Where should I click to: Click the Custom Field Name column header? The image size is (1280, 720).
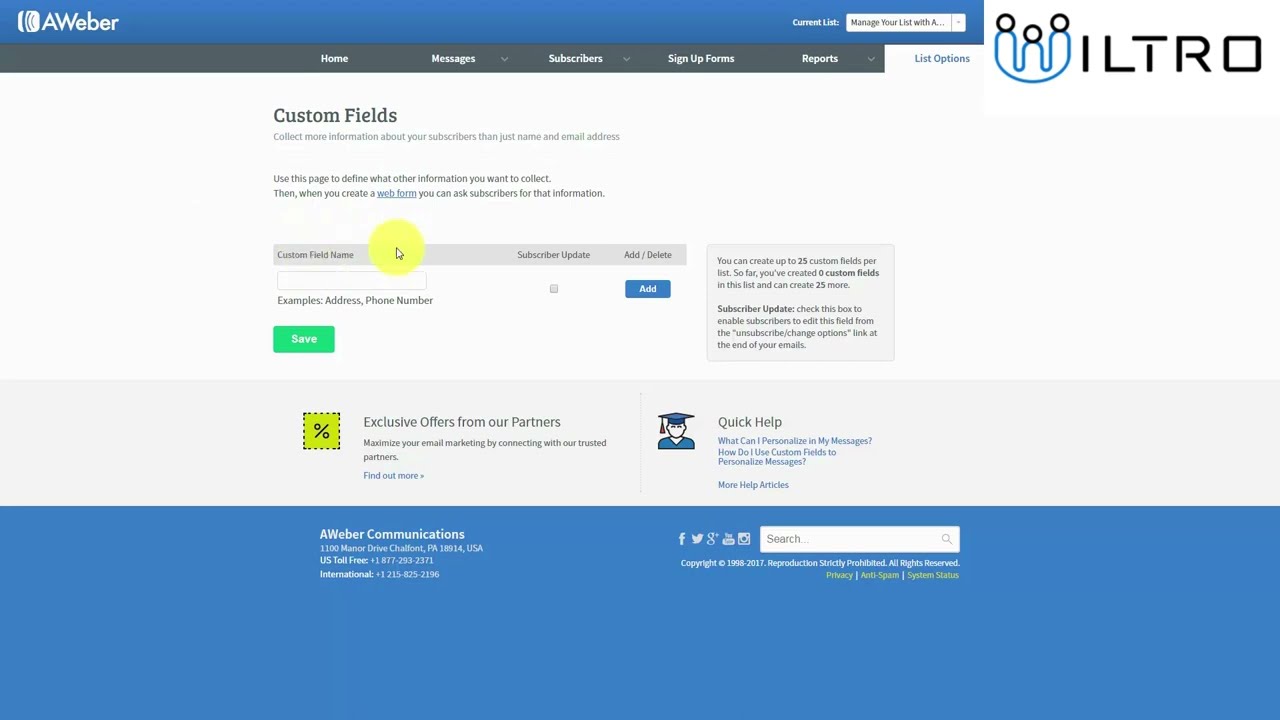coord(315,255)
